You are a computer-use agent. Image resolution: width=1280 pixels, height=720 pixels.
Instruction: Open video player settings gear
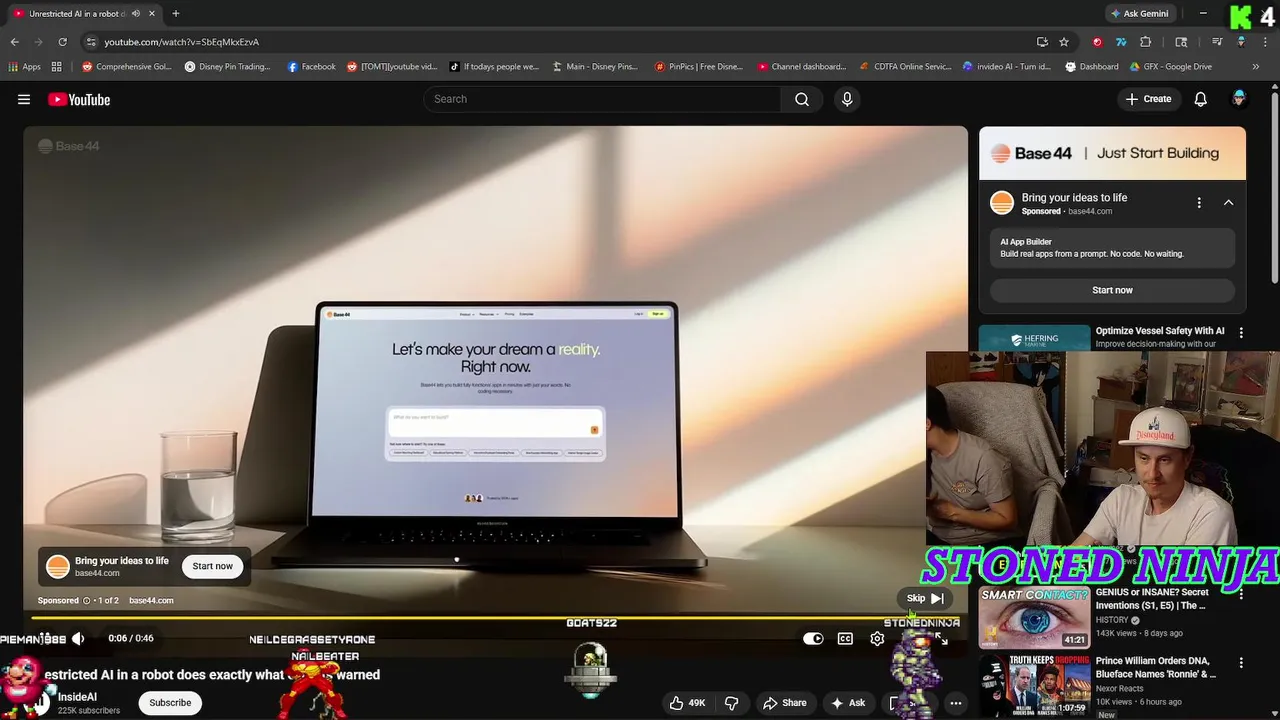[x=877, y=639]
